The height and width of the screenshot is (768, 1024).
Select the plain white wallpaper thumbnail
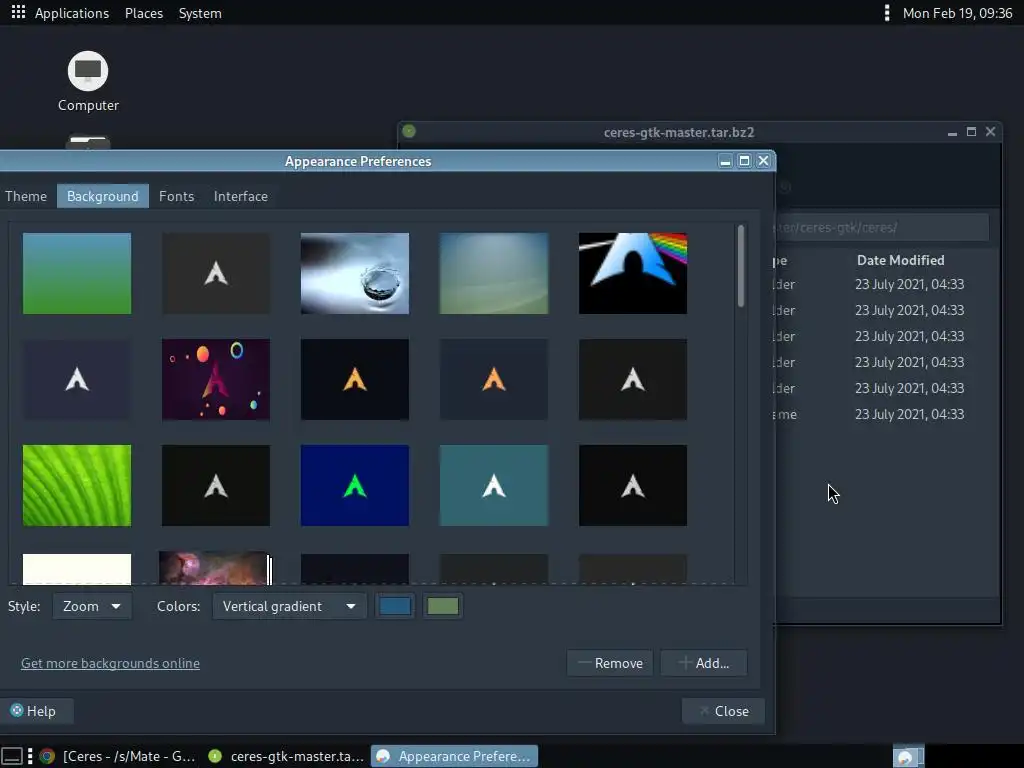77,569
